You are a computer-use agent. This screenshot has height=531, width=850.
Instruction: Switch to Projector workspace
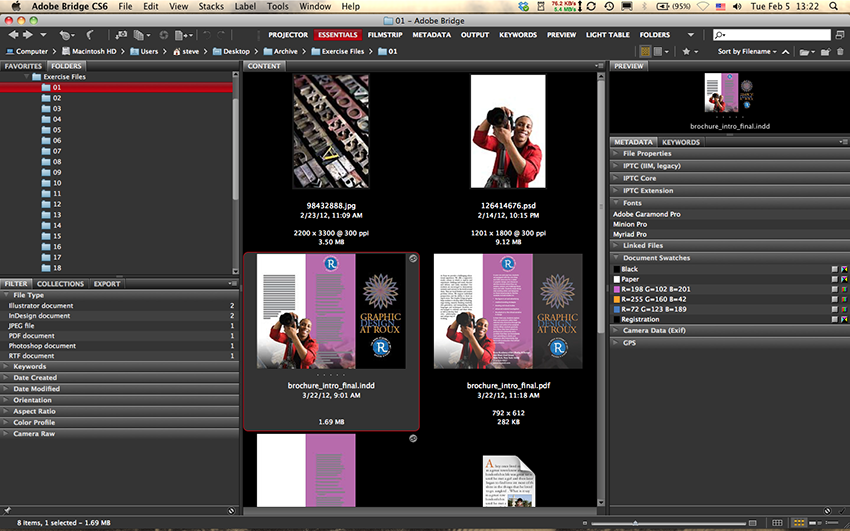tap(288, 35)
